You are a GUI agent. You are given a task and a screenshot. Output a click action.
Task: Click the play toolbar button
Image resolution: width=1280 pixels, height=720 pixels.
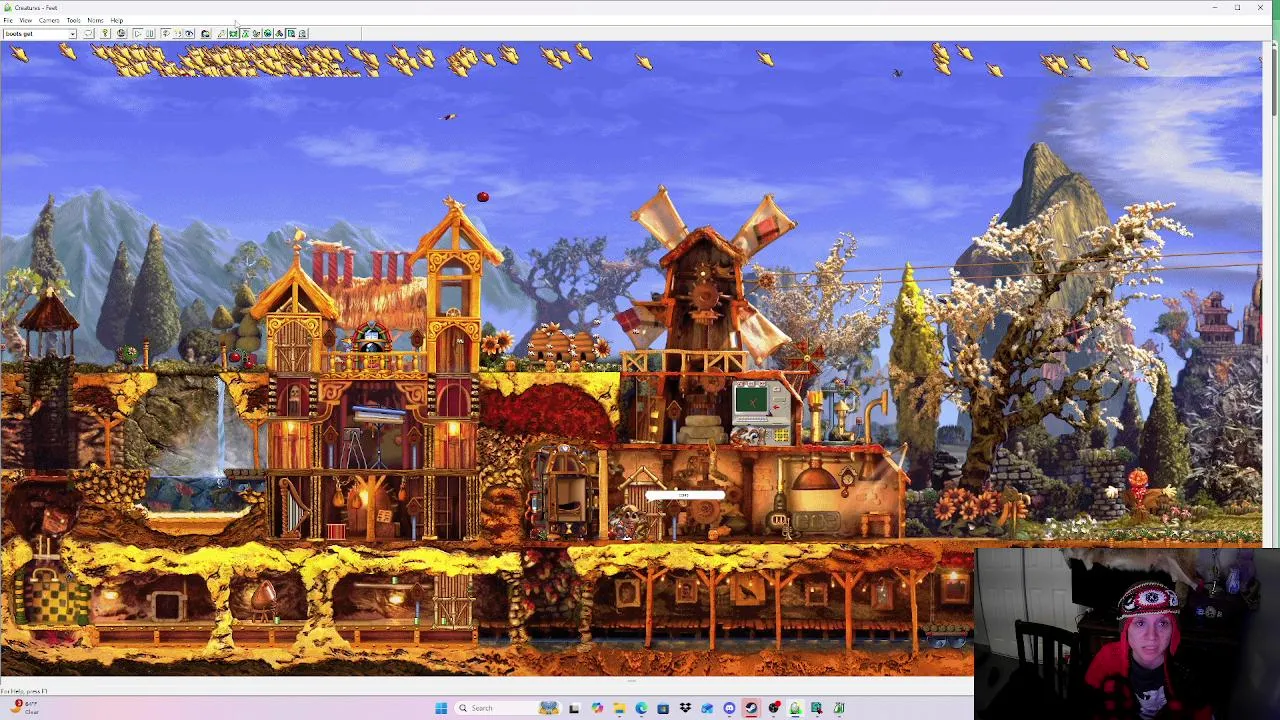(137, 33)
